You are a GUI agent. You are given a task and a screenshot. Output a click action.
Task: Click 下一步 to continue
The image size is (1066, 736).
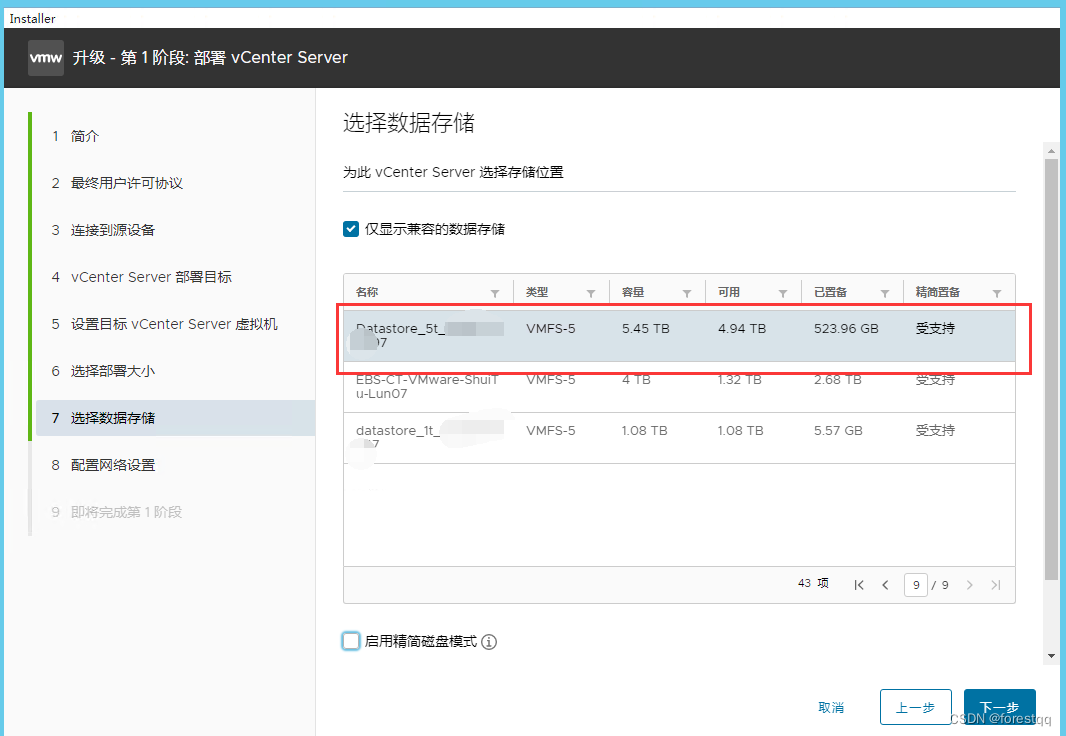tap(999, 707)
